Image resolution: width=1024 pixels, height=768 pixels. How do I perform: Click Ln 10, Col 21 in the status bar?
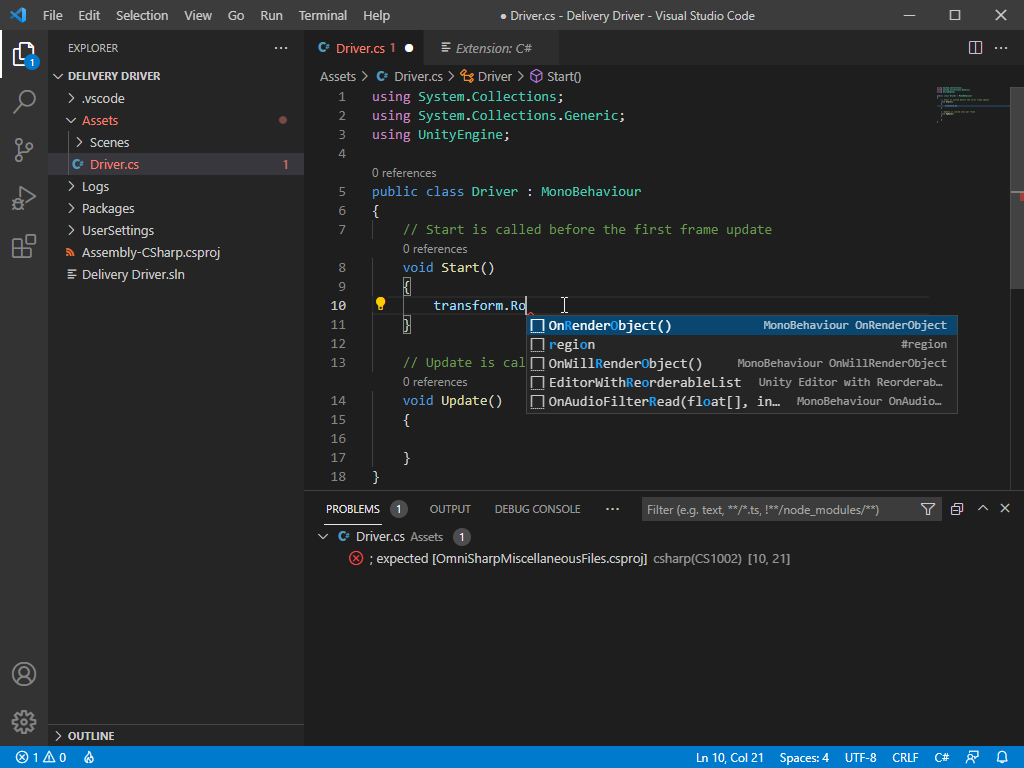point(729,757)
